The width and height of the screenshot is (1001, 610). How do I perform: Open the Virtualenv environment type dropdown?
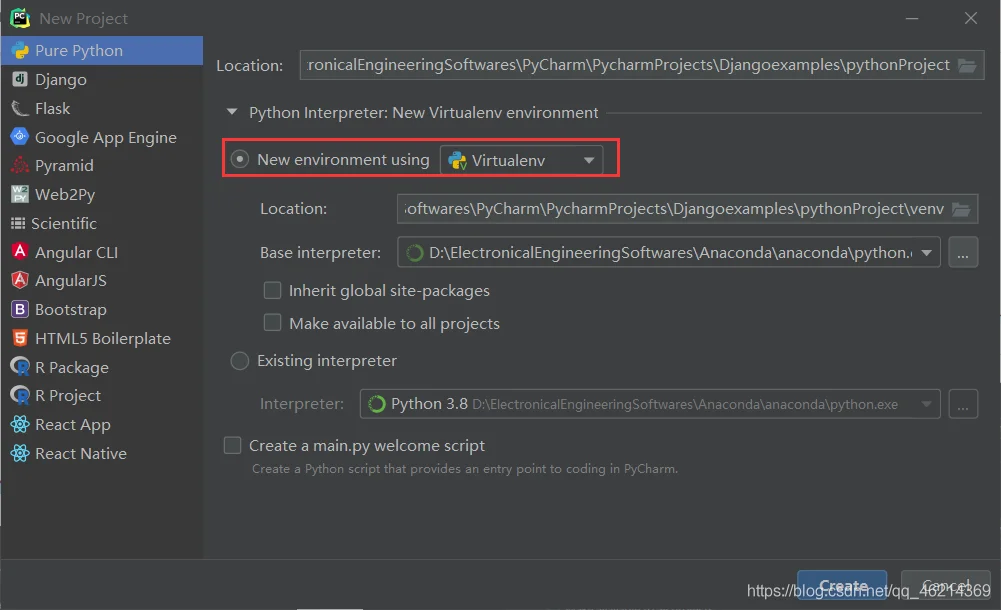click(x=521, y=160)
